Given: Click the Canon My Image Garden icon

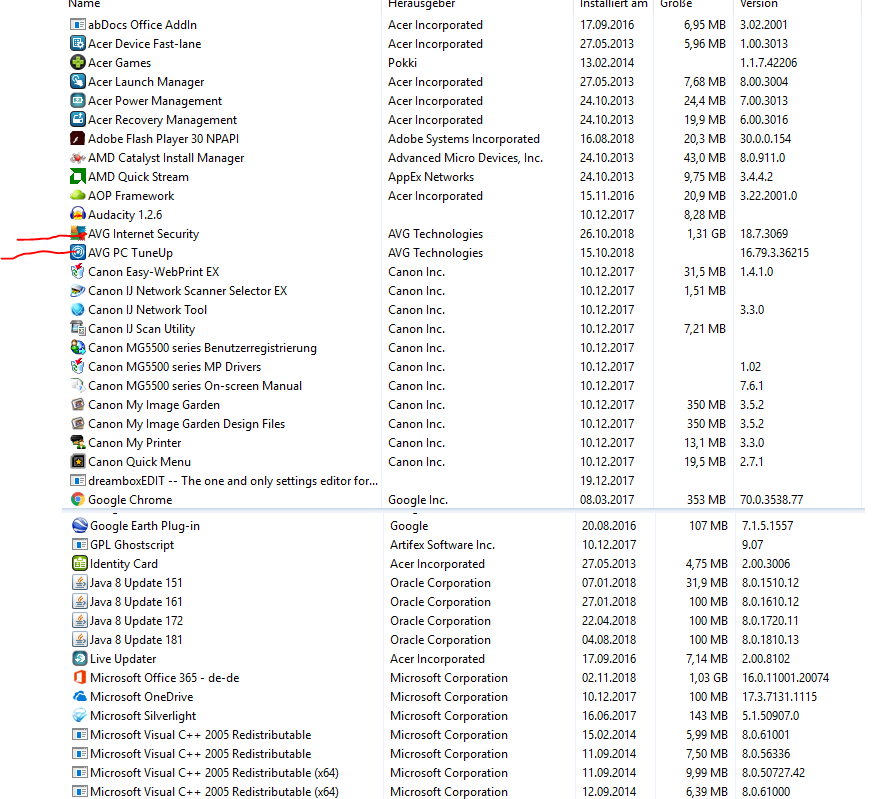Looking at the screenshot, I should pyautogui.click(x=78, y=404).
